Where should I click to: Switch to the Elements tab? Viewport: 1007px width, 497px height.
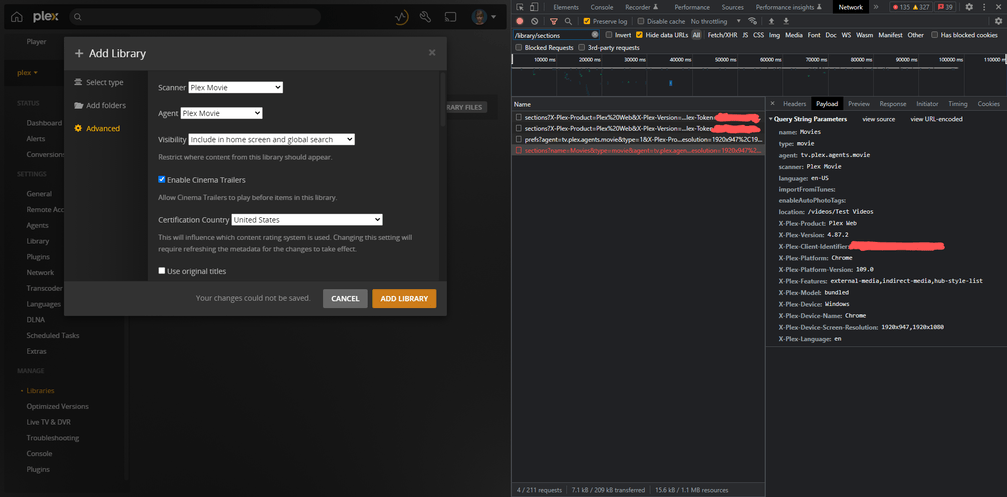pos(566,7)
